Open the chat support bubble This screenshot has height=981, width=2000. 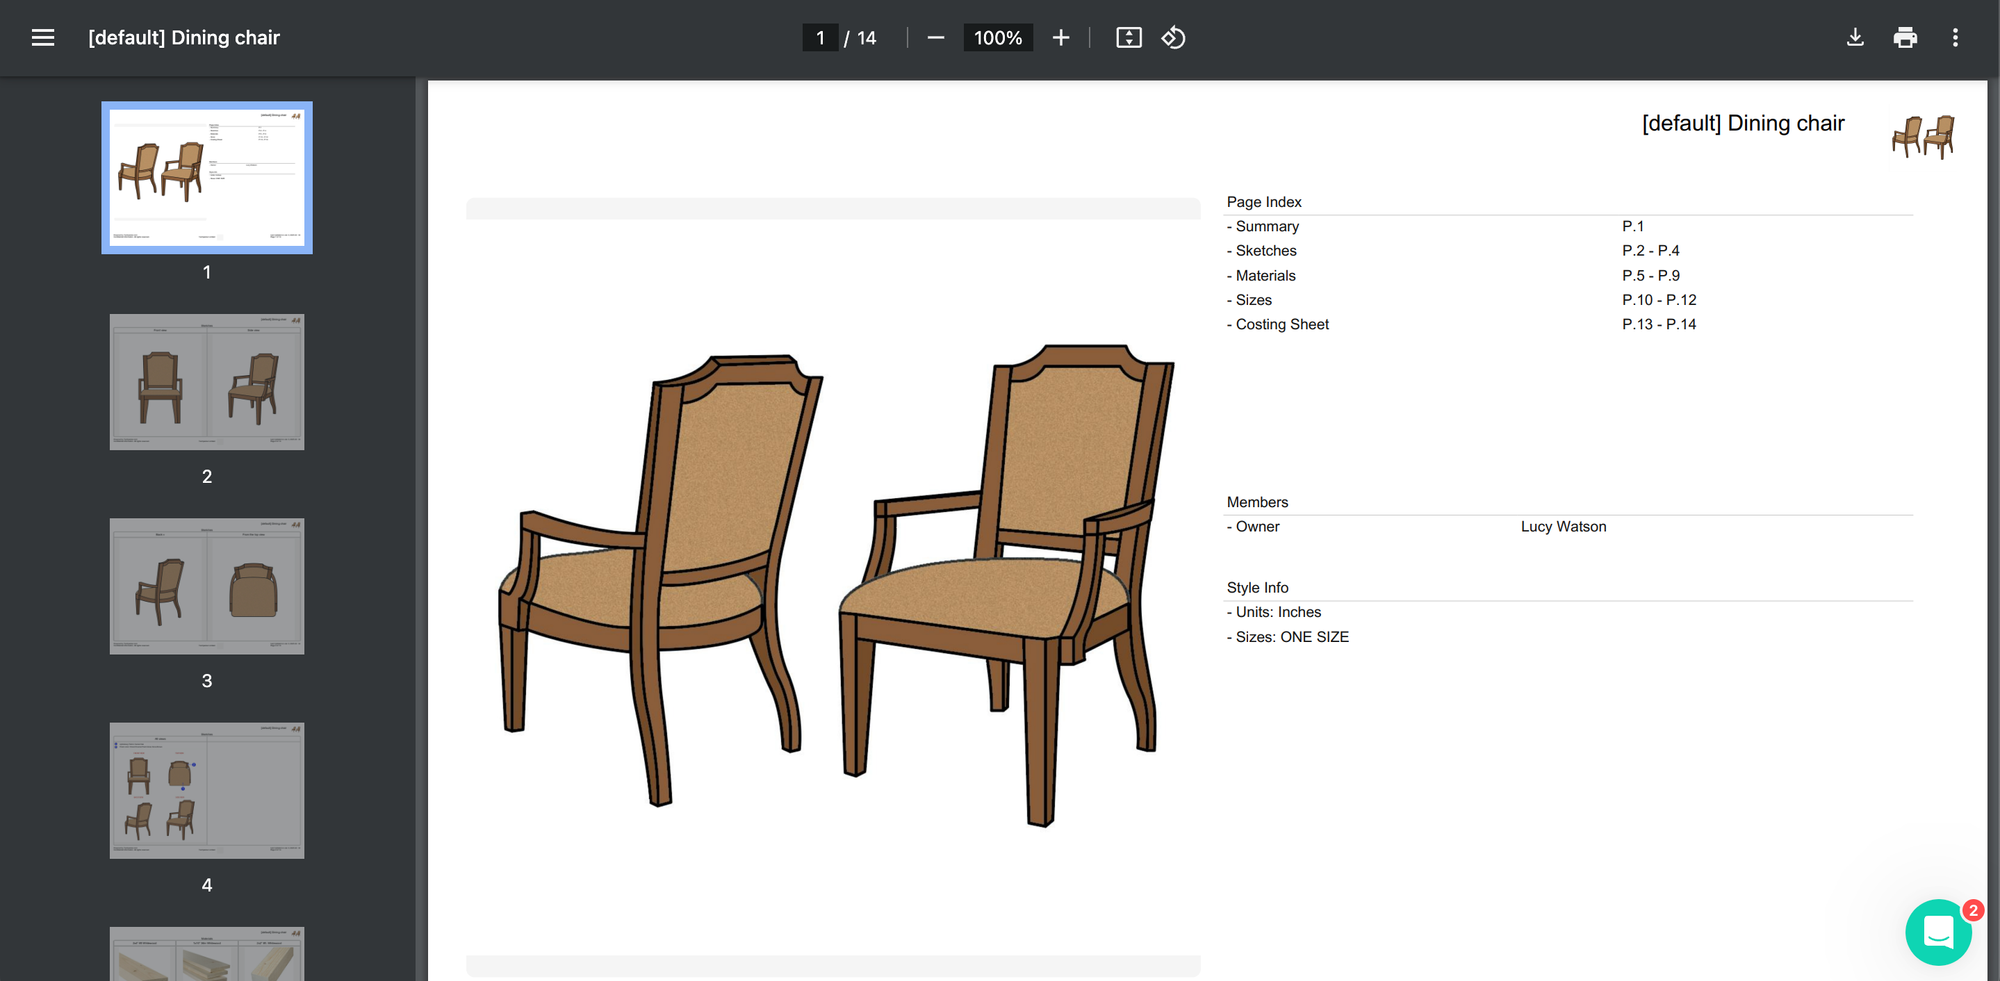click(1938, 932)
